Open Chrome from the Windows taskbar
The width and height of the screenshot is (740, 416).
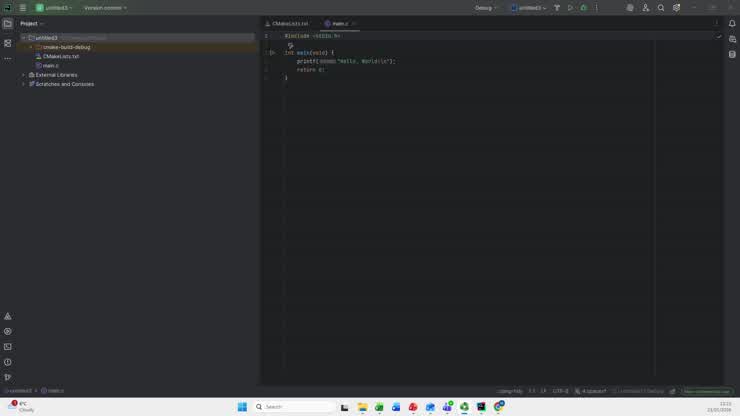click(x=498, y=407)
